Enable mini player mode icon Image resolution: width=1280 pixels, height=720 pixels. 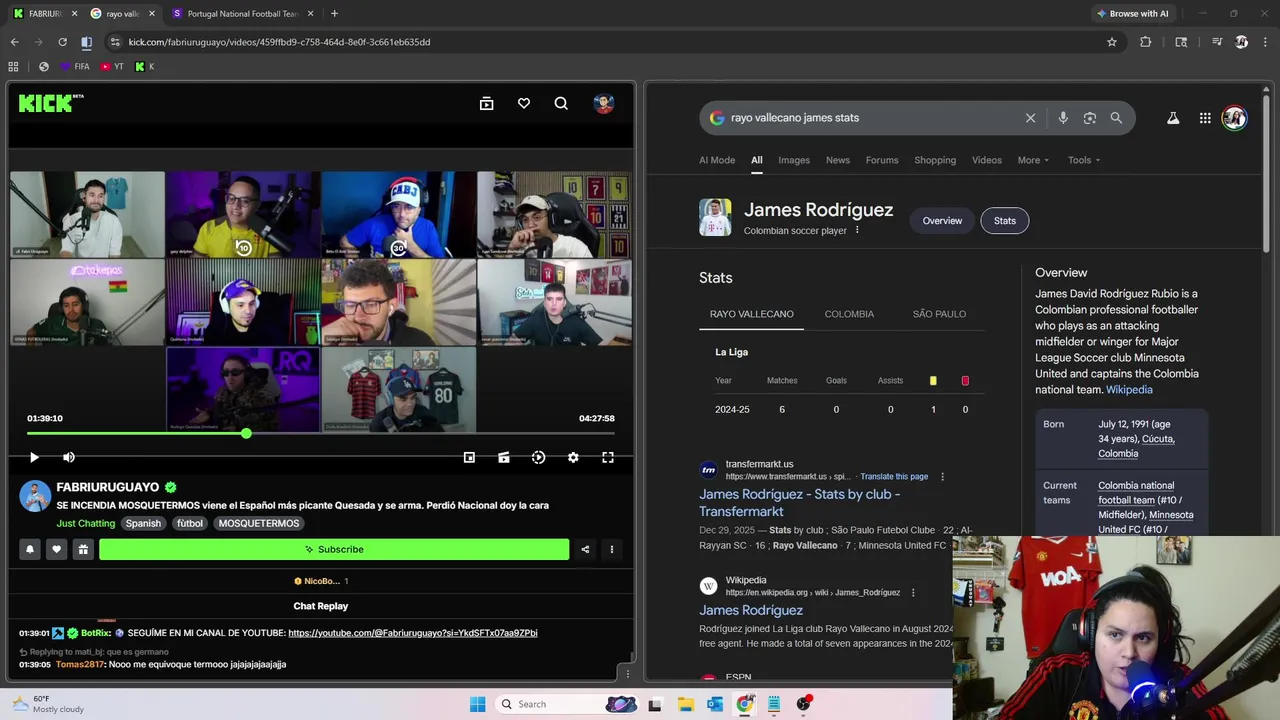coord(469,457)
